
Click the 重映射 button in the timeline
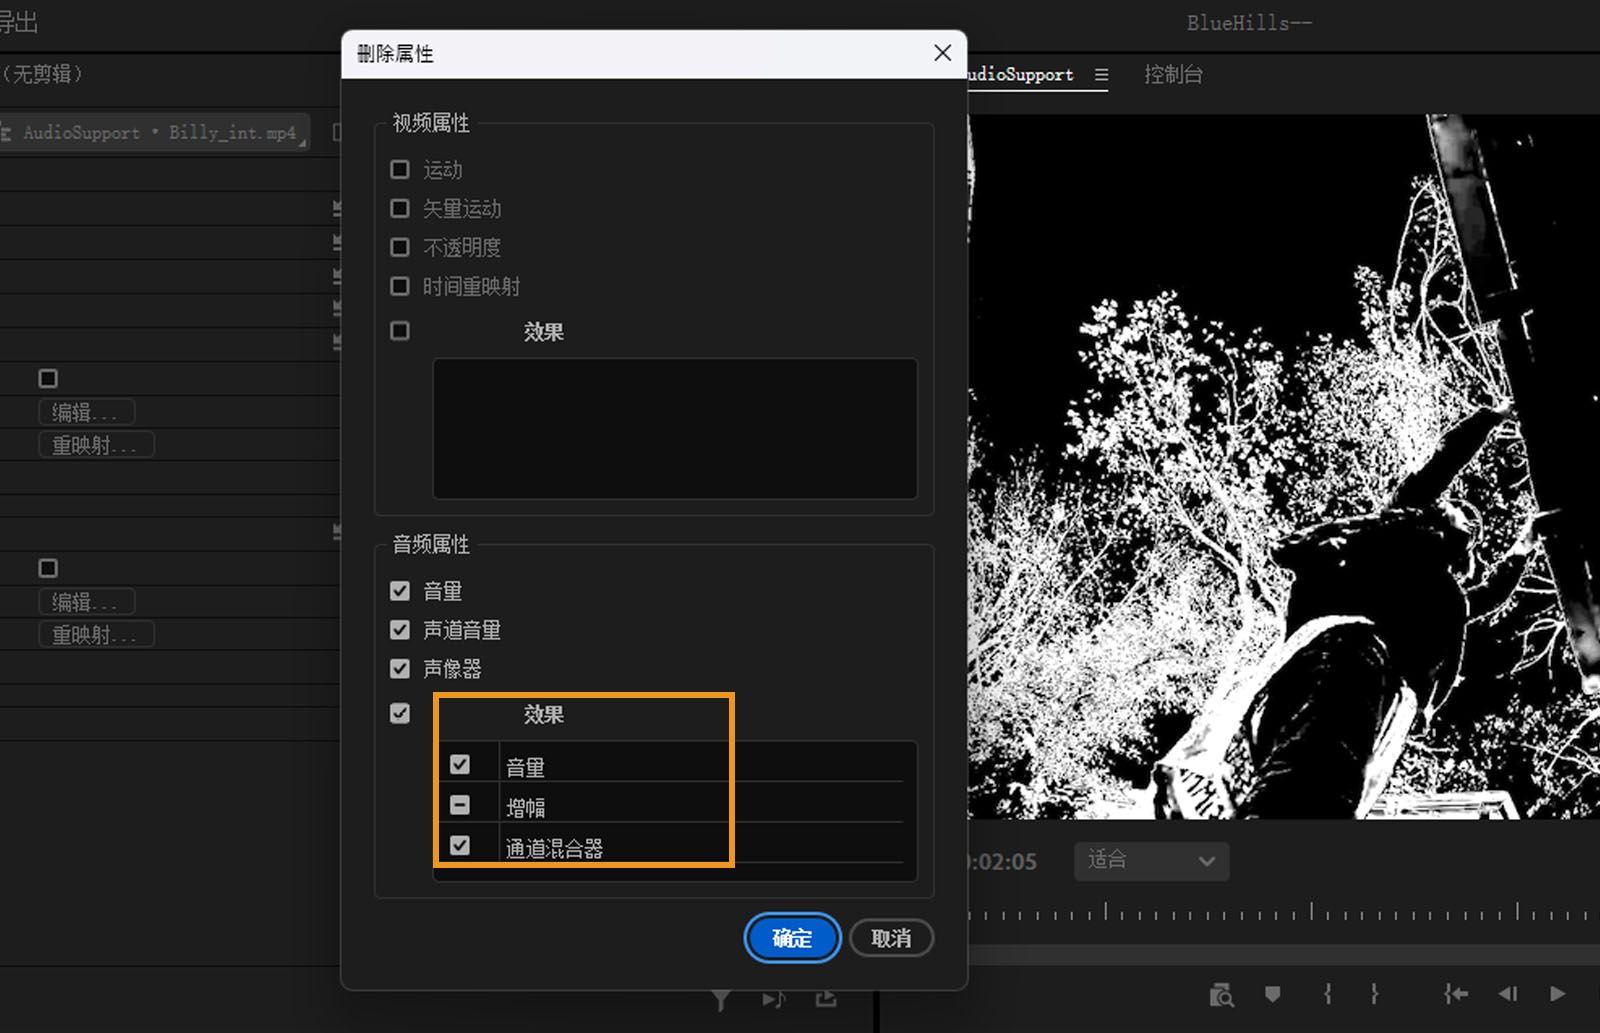tap(95, 443)
